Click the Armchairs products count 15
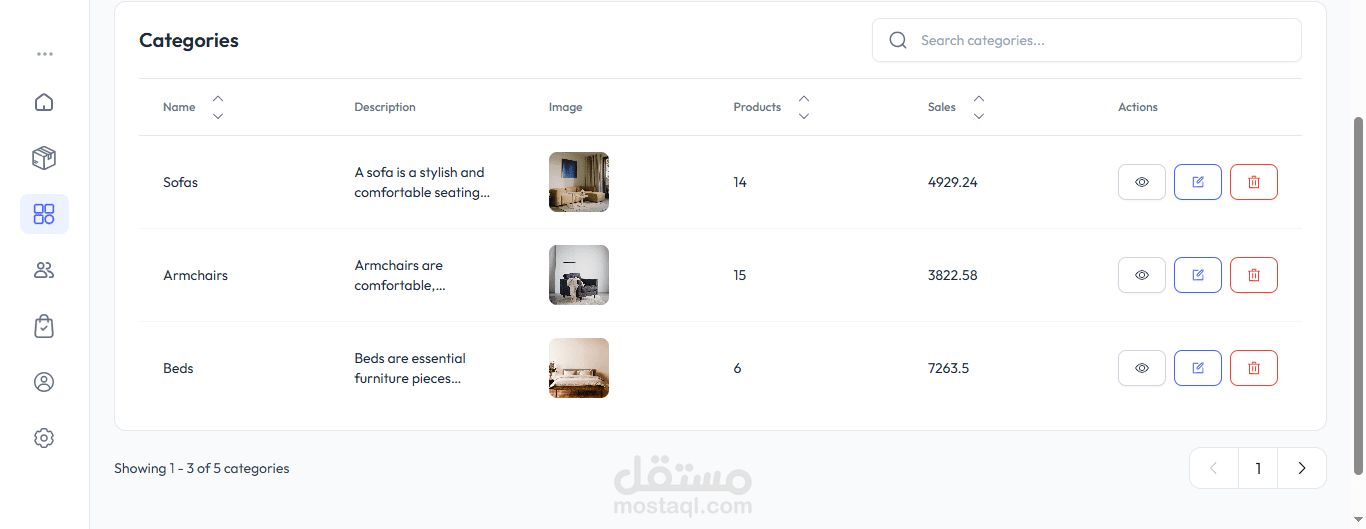 740,275
